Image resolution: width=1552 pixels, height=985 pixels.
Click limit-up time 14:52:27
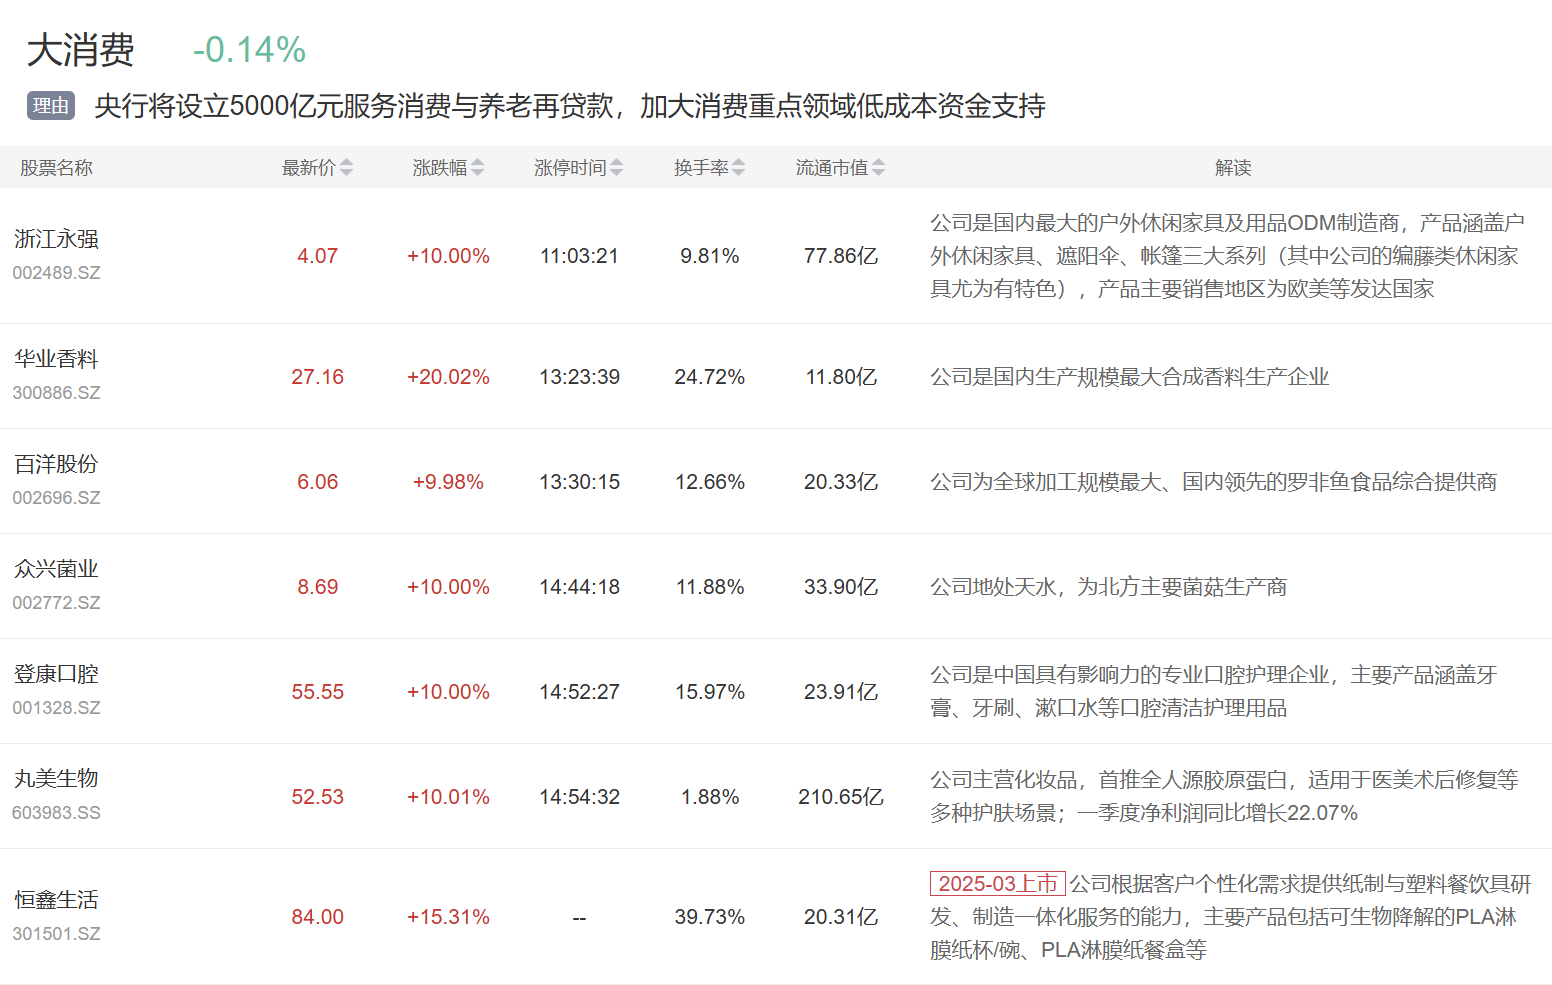point(579,692)
